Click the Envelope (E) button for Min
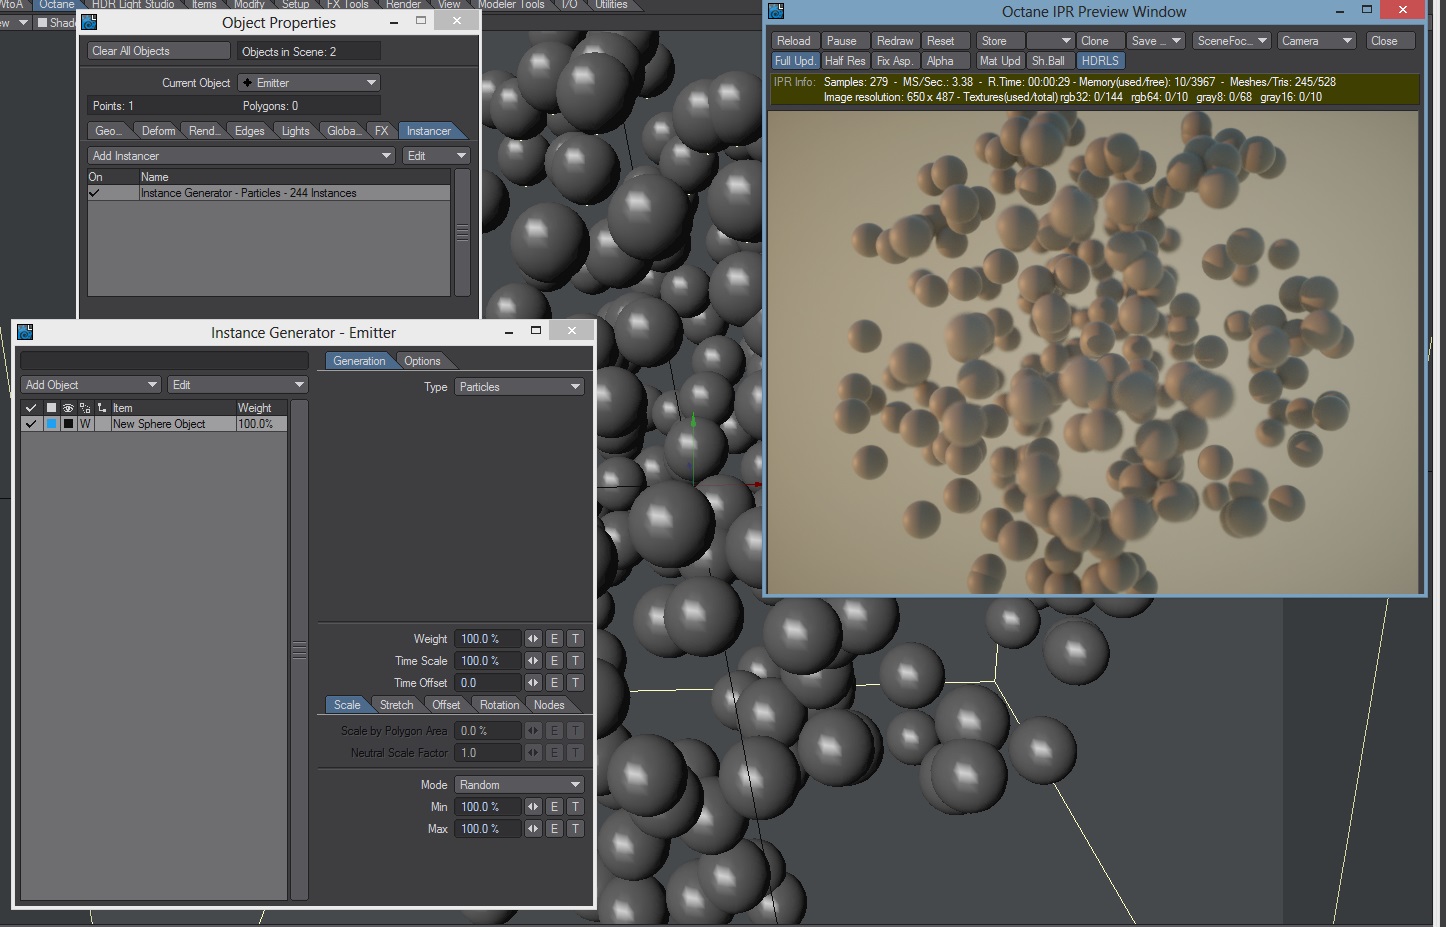This screenshot has height=927, width=1446. pyautogui.click(x=555, y=807)
